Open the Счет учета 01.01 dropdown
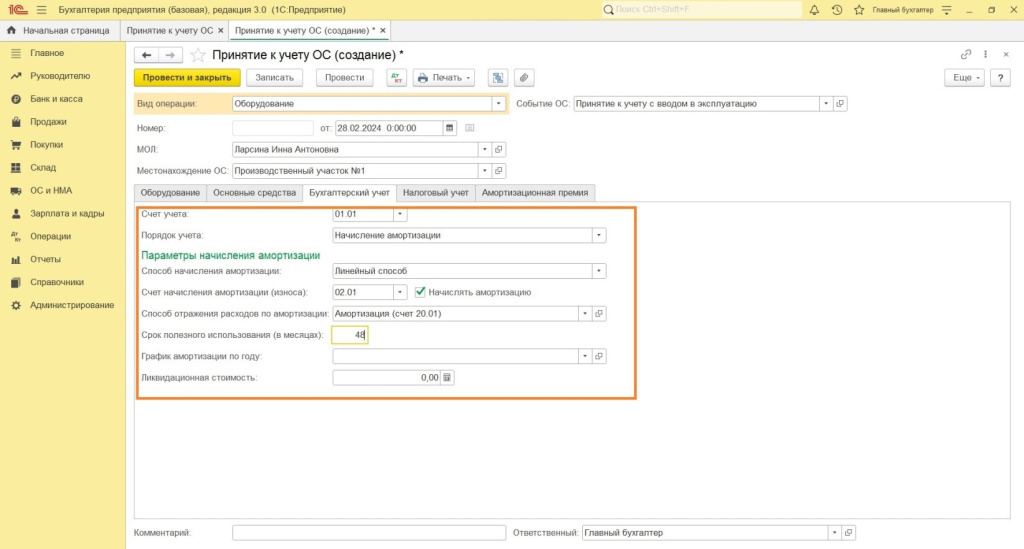 [400, 214]
